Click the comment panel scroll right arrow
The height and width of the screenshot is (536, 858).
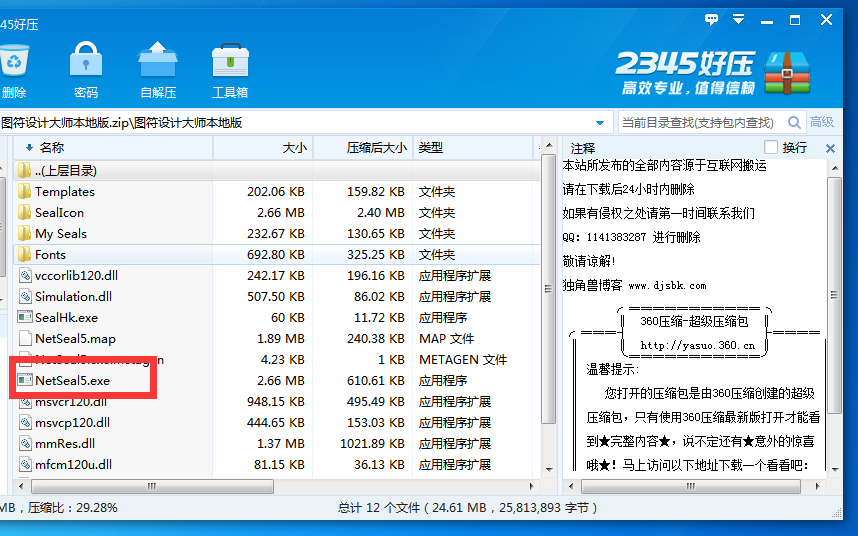point(818,486)
